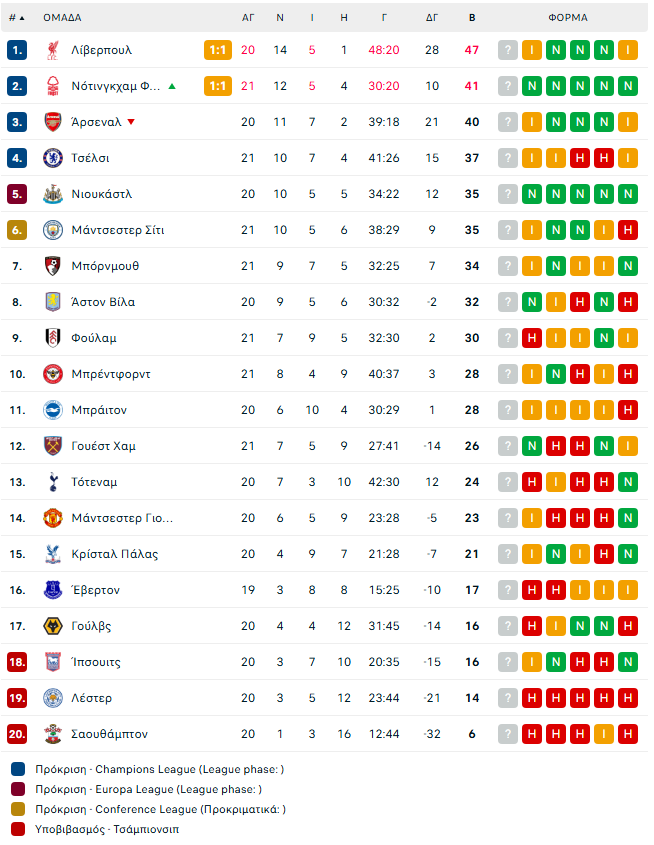Click Liverpool's gray question-mark next-match badge
This screenshot has height=845, width=654.
click(x=508, y=50)
